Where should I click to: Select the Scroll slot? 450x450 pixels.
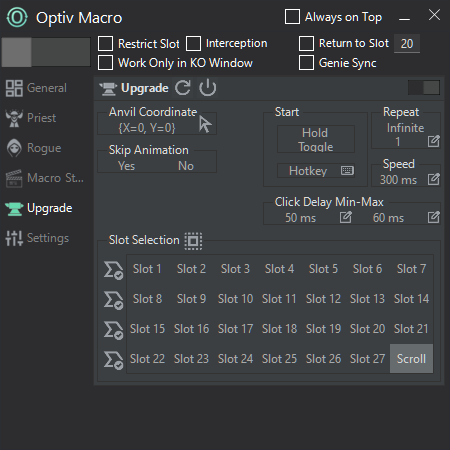click(x=411, y=359)
